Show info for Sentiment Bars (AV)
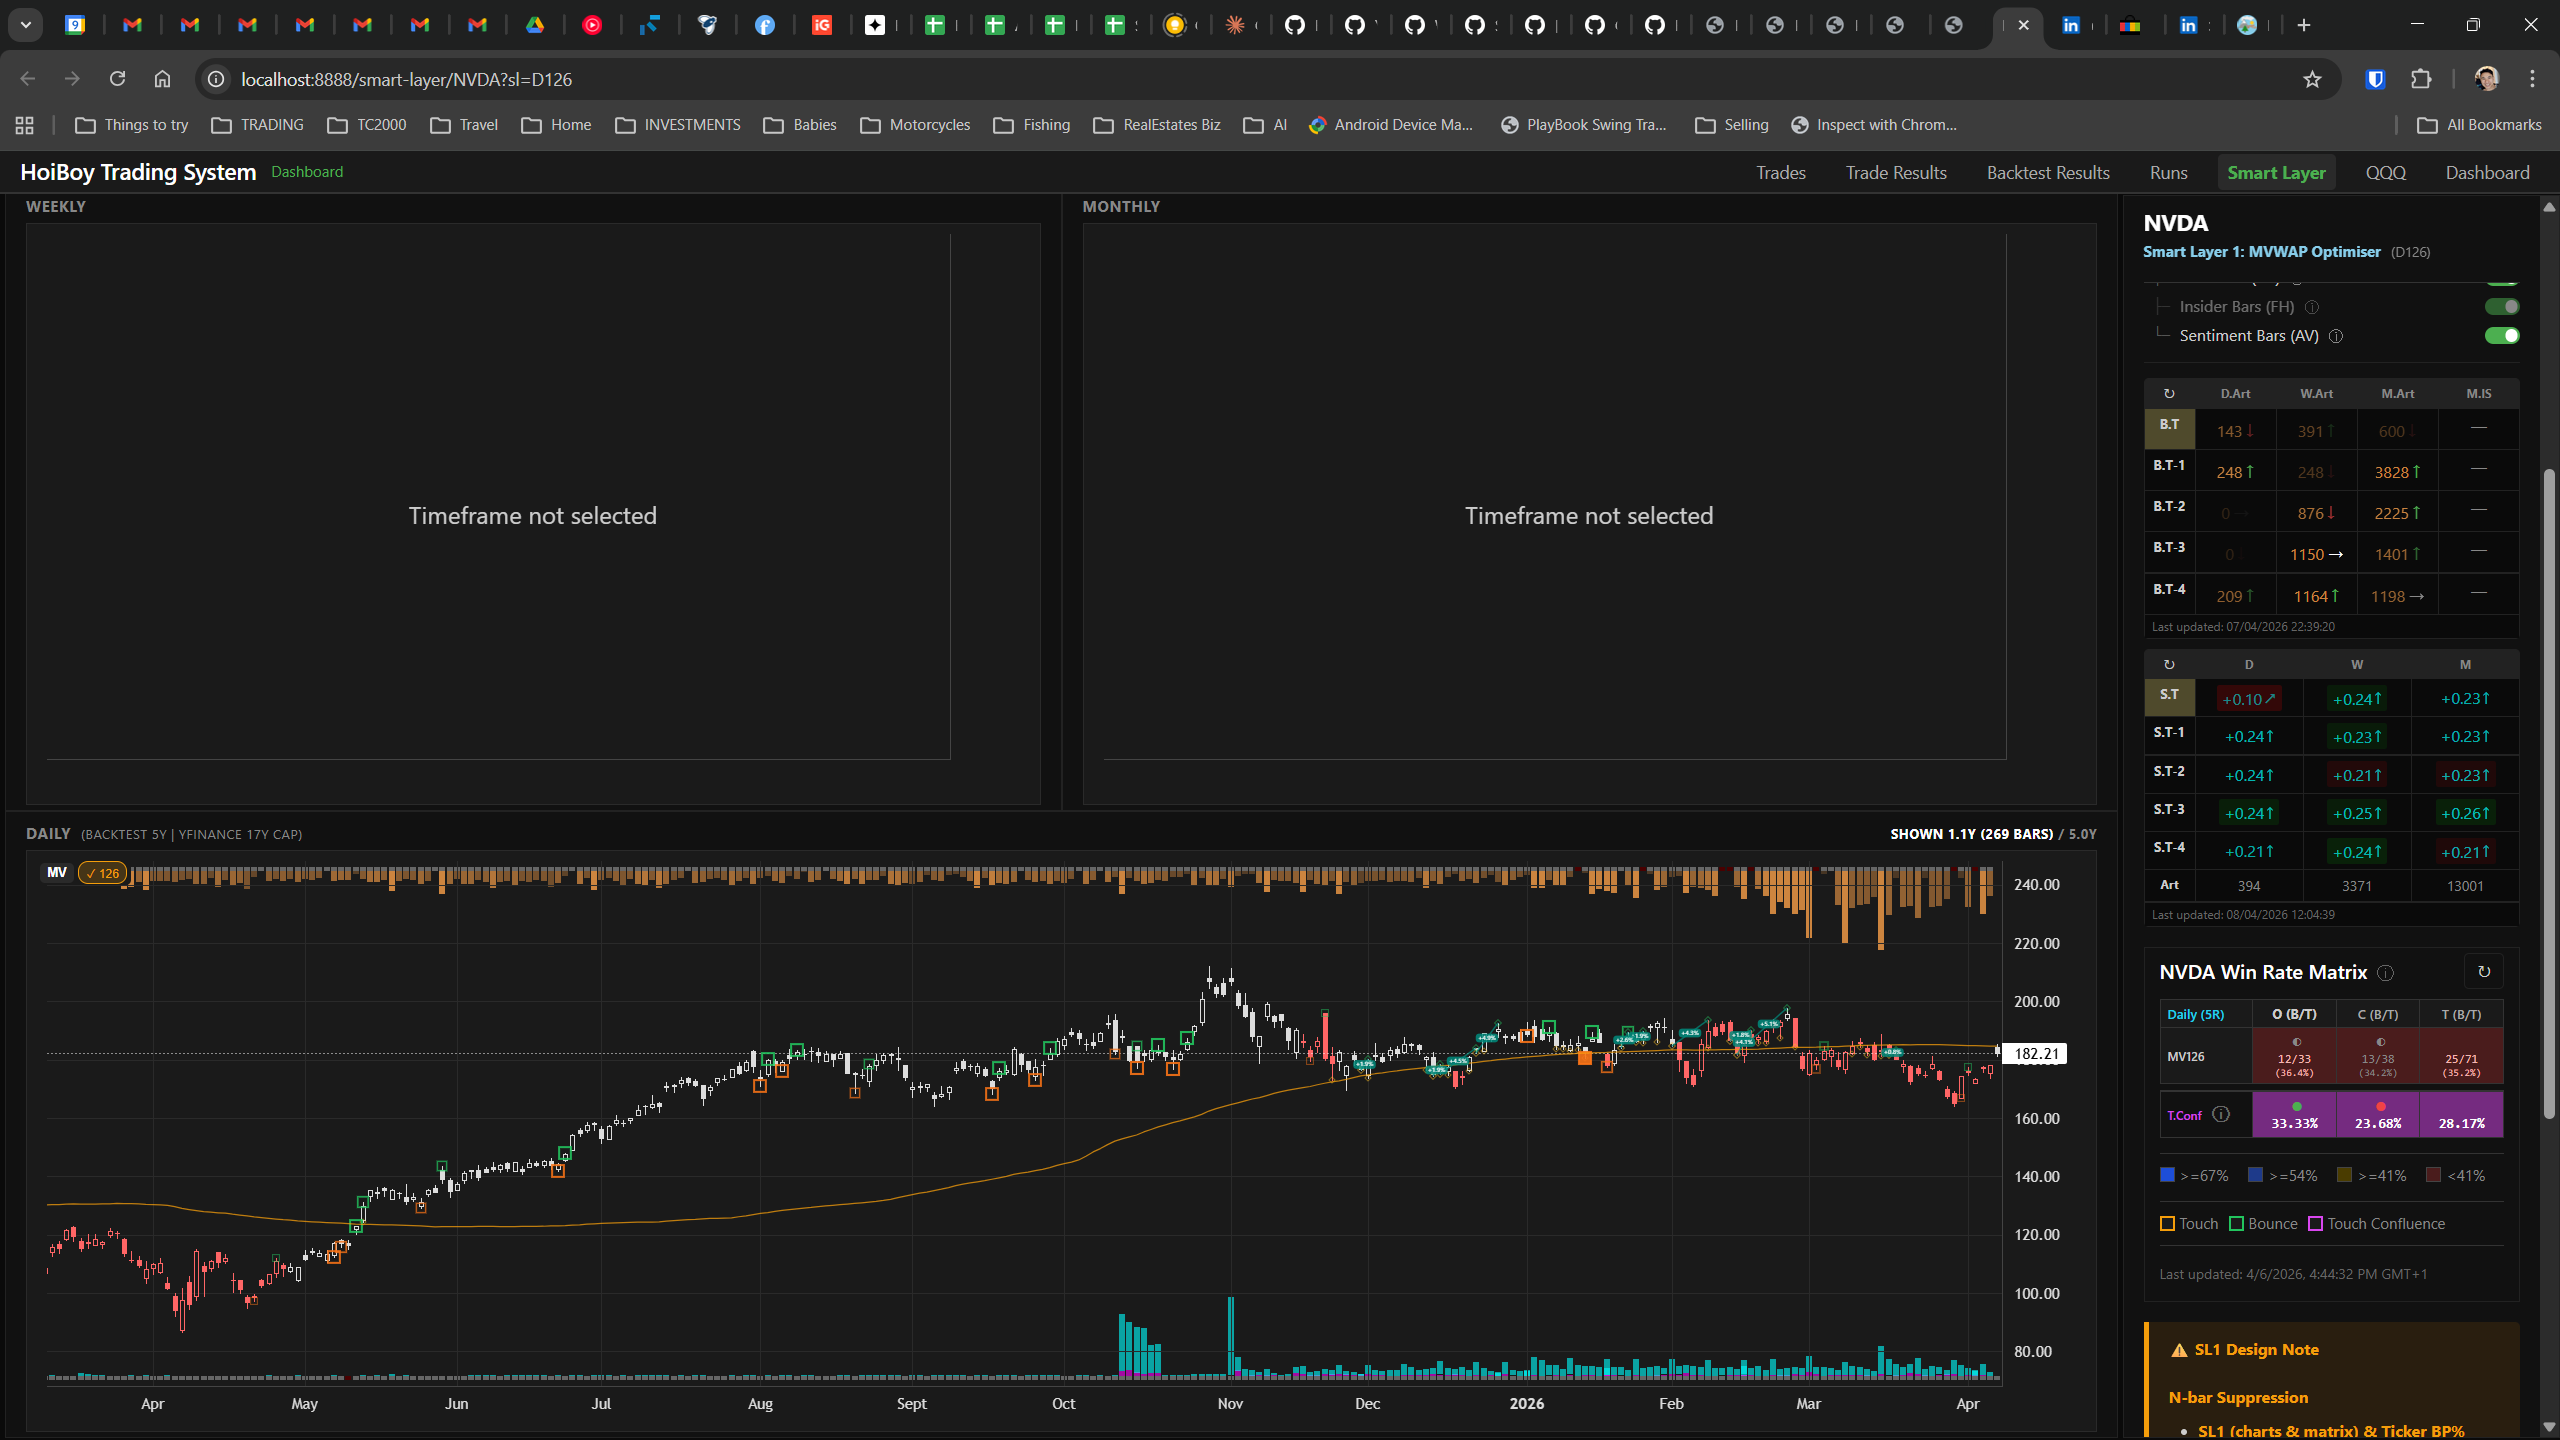 pos(2336,336)
